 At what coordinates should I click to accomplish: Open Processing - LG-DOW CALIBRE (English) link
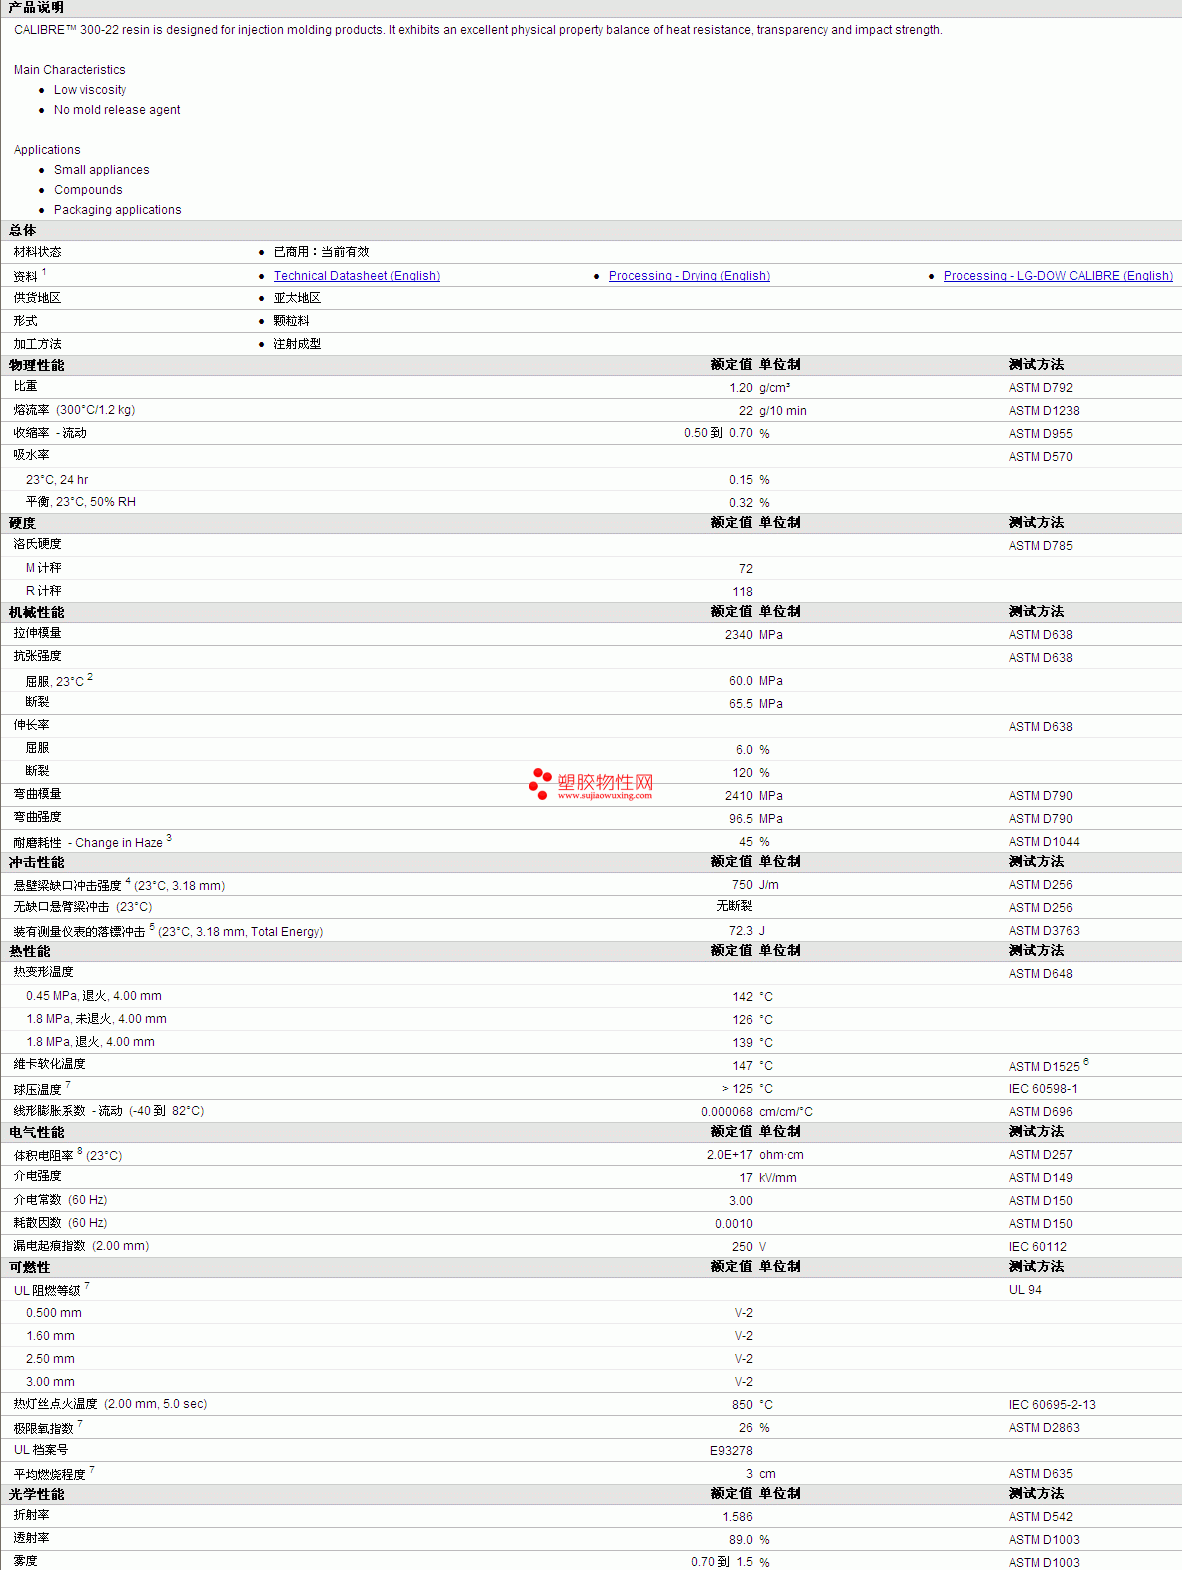click(1058, 276)
